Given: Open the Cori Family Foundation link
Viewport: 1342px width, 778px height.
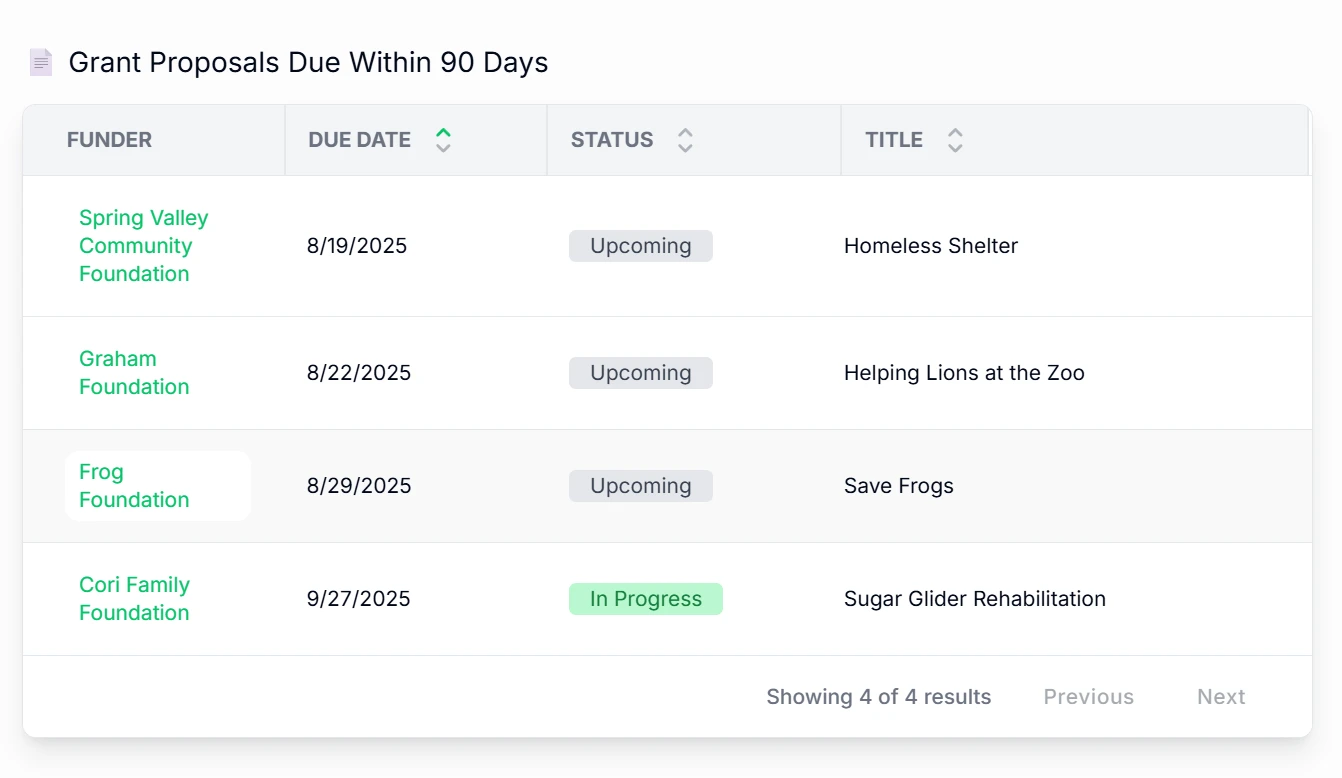Looking at the screenshot, I should point(134,599).
